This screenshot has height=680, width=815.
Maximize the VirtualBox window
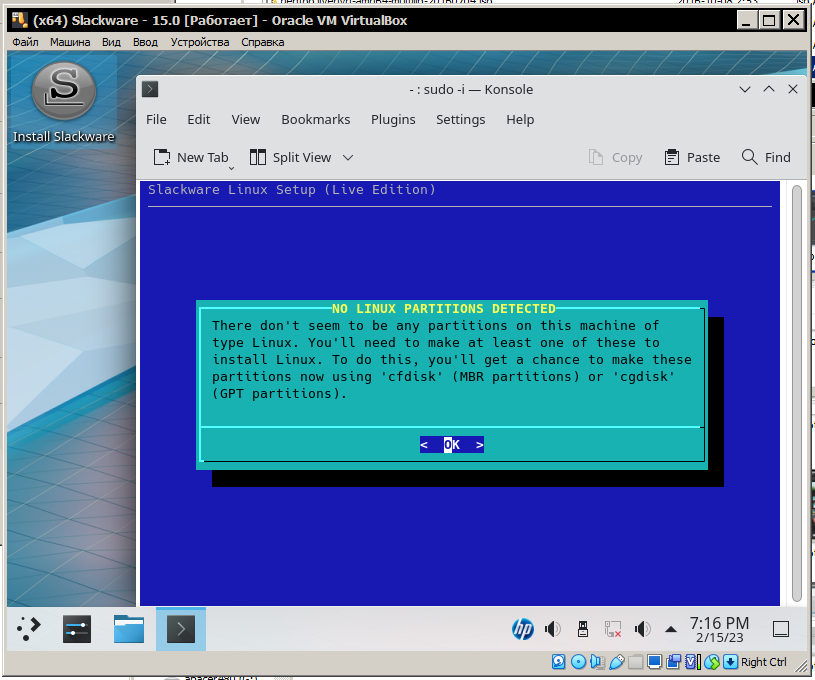[769, 21]
